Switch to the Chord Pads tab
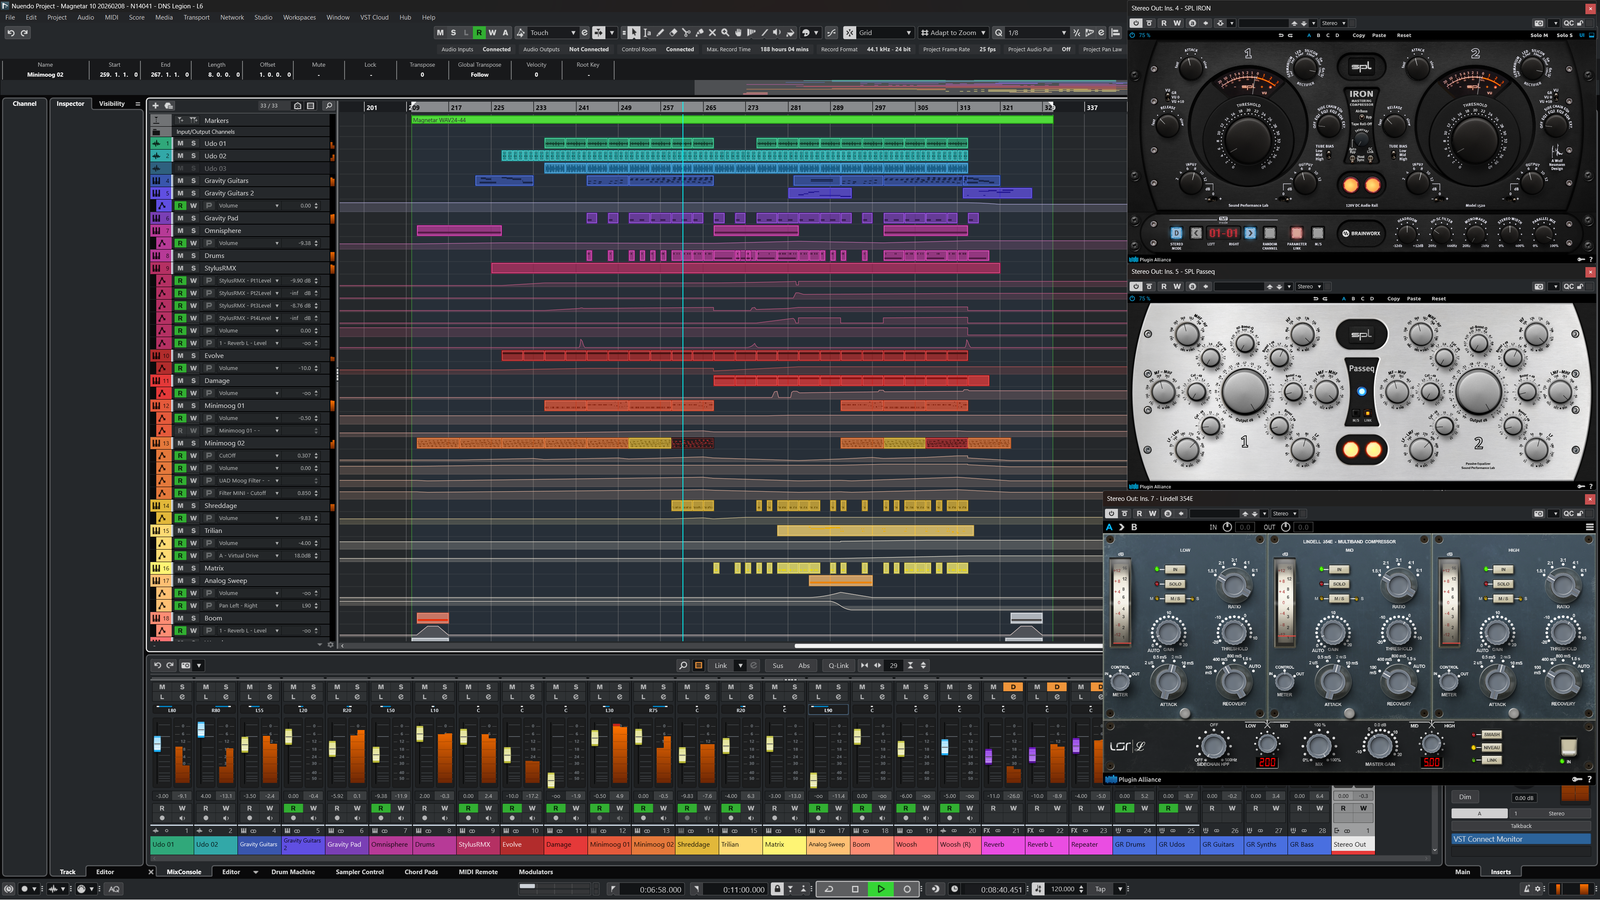1600x900 pixels. (421, 872)
